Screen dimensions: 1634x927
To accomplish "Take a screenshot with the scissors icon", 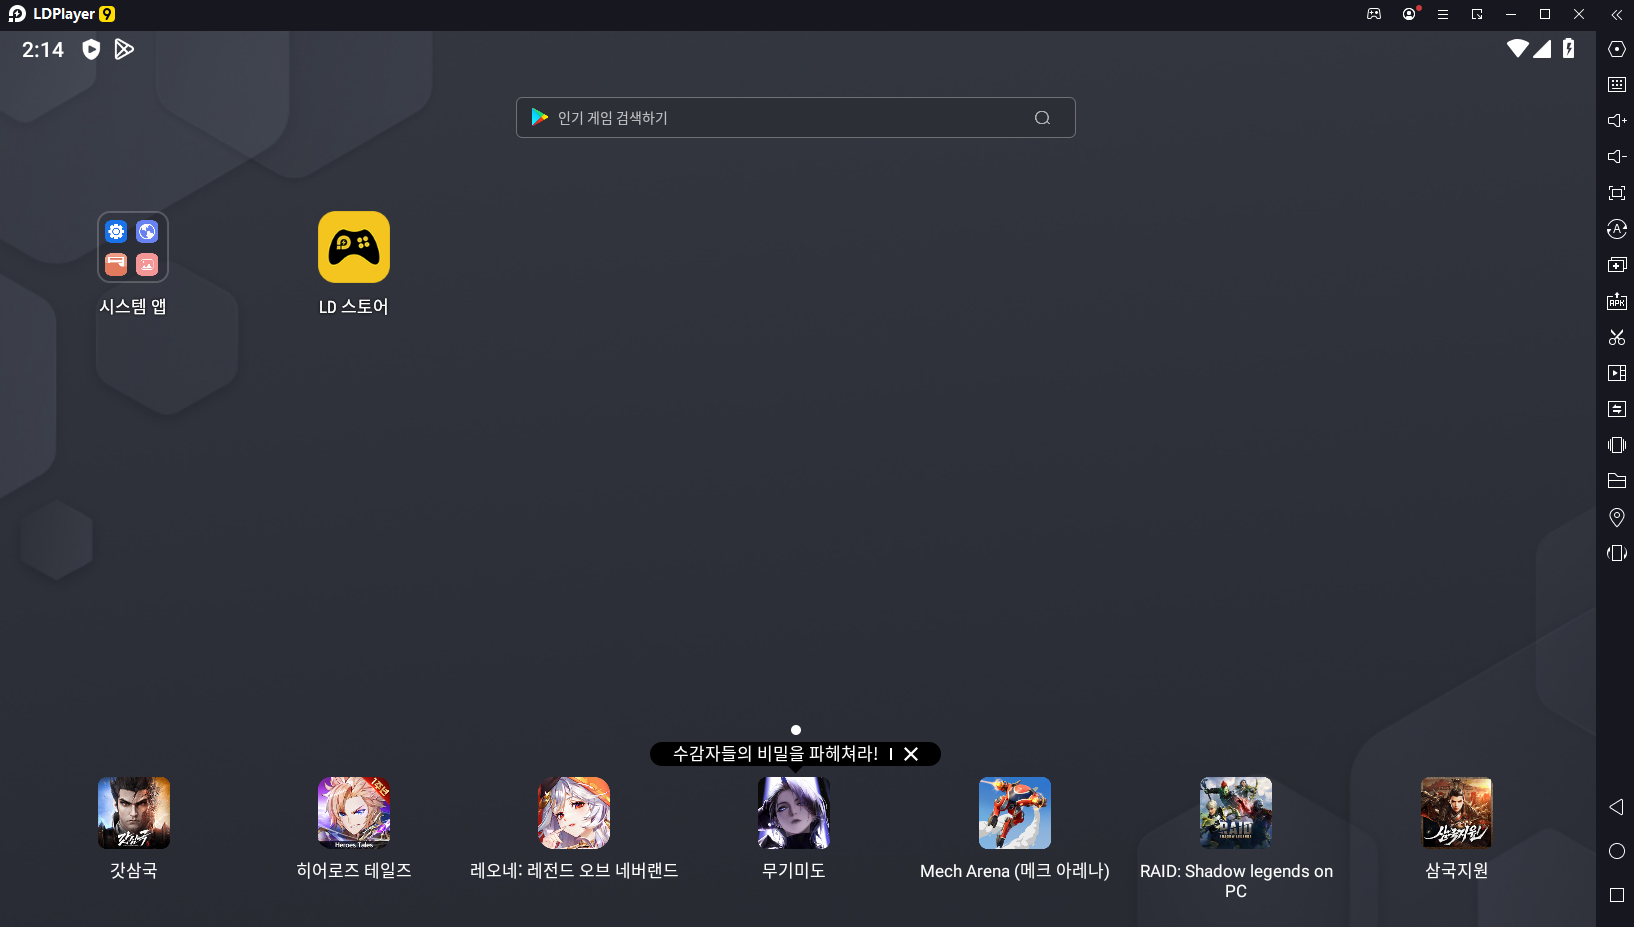I will [x=1616, y=337].
